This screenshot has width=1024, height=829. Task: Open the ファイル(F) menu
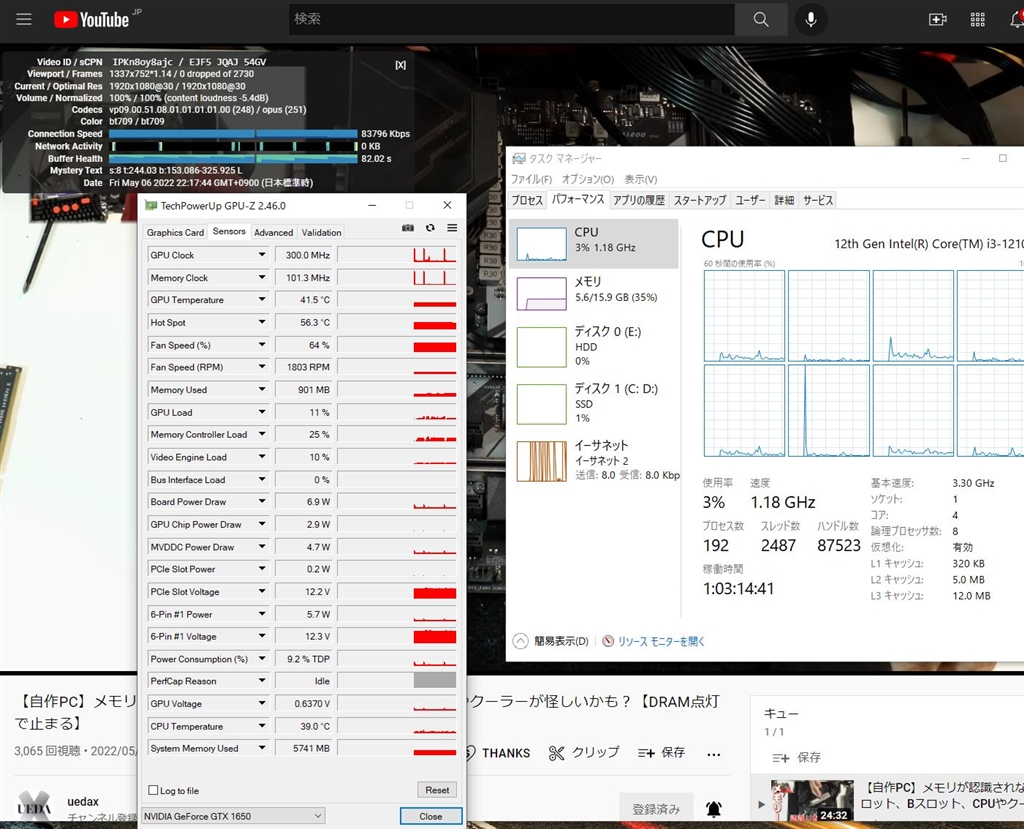531,179
